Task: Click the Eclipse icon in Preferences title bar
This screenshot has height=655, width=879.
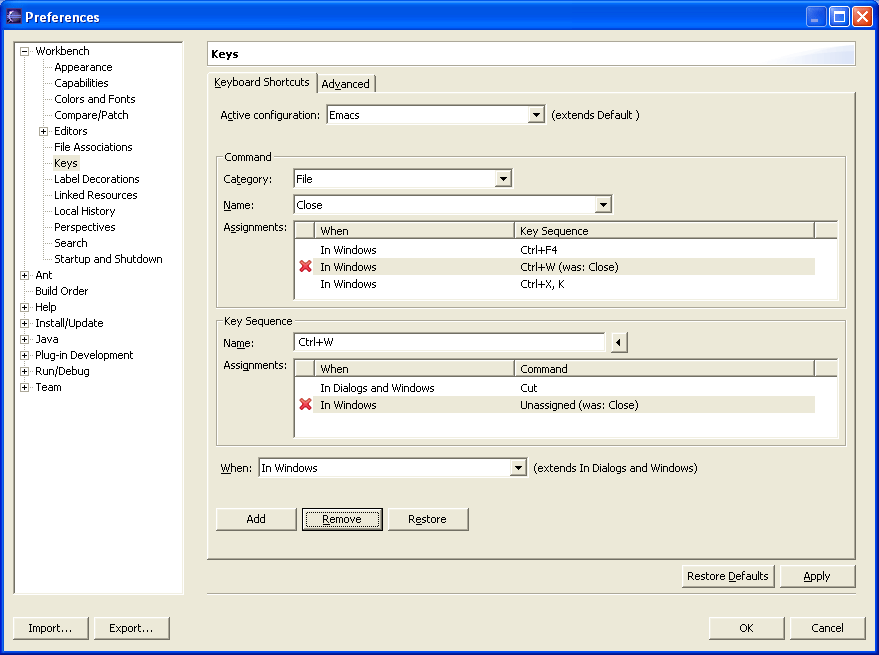Action: pyautogui.click(x=14, y=17)
